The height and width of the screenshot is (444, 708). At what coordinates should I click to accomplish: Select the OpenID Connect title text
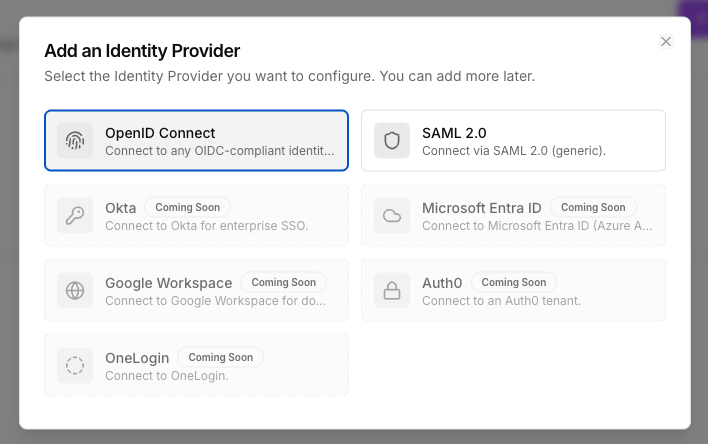160,133
